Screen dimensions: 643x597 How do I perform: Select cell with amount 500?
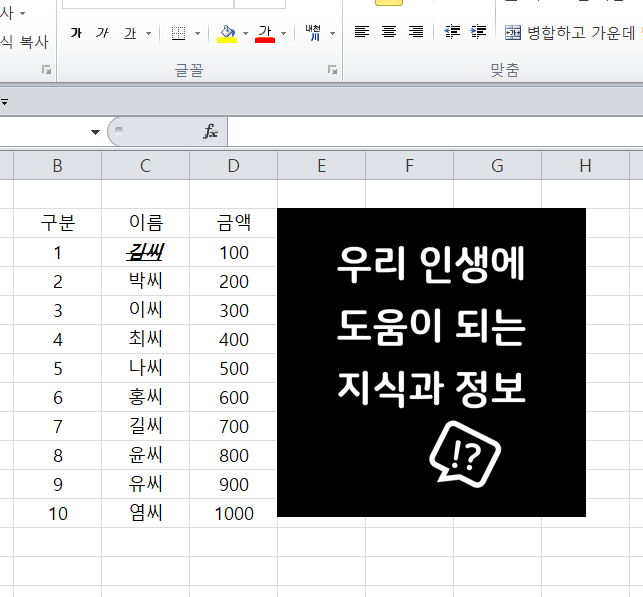pyautogui.click(x=233, y=368)
